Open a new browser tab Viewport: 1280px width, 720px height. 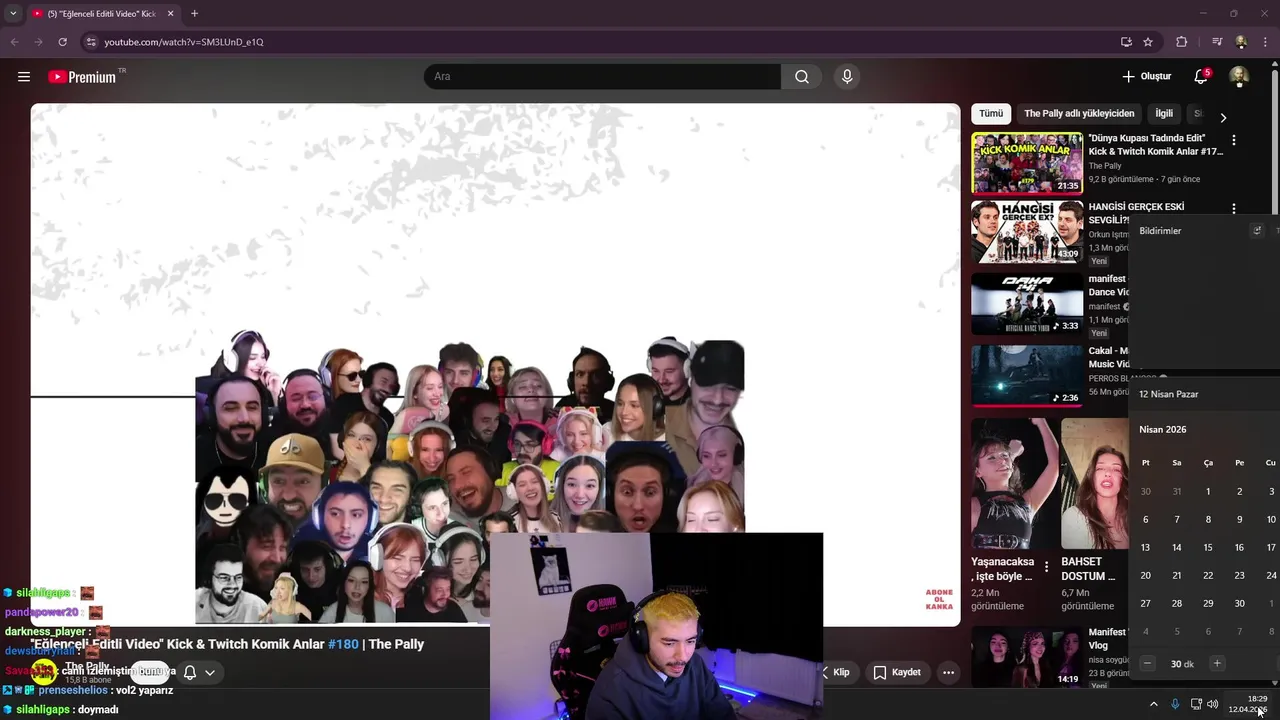(194, 13)
